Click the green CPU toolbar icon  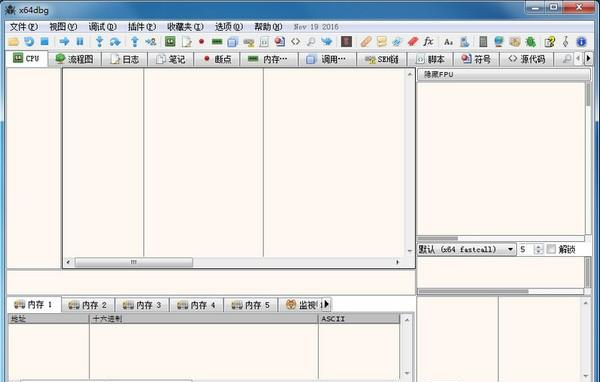[170, 41]
